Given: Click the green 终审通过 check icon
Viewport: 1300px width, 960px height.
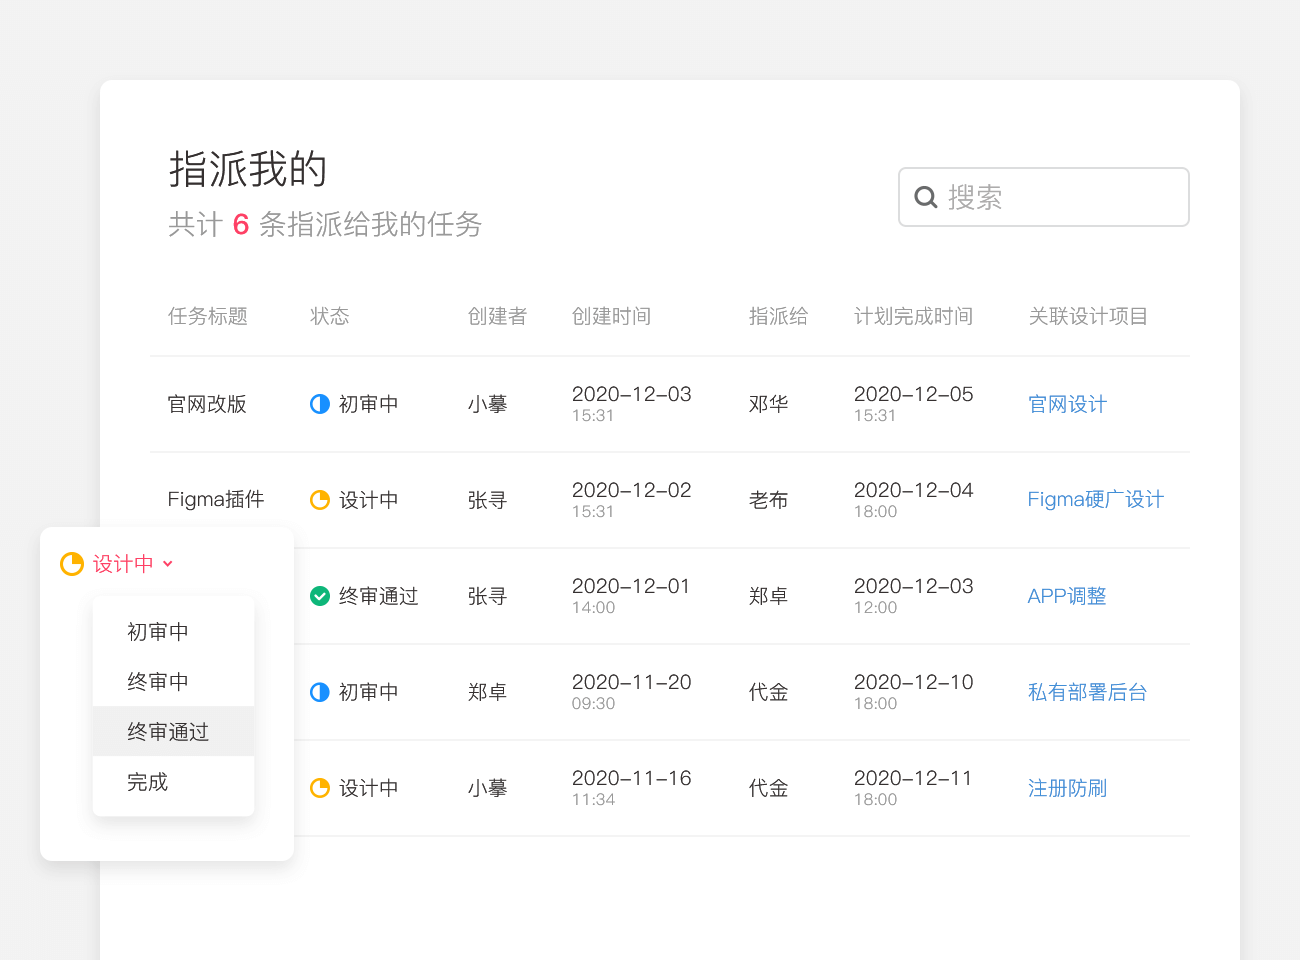Looking at the screenshot, I should coord(320,596).
